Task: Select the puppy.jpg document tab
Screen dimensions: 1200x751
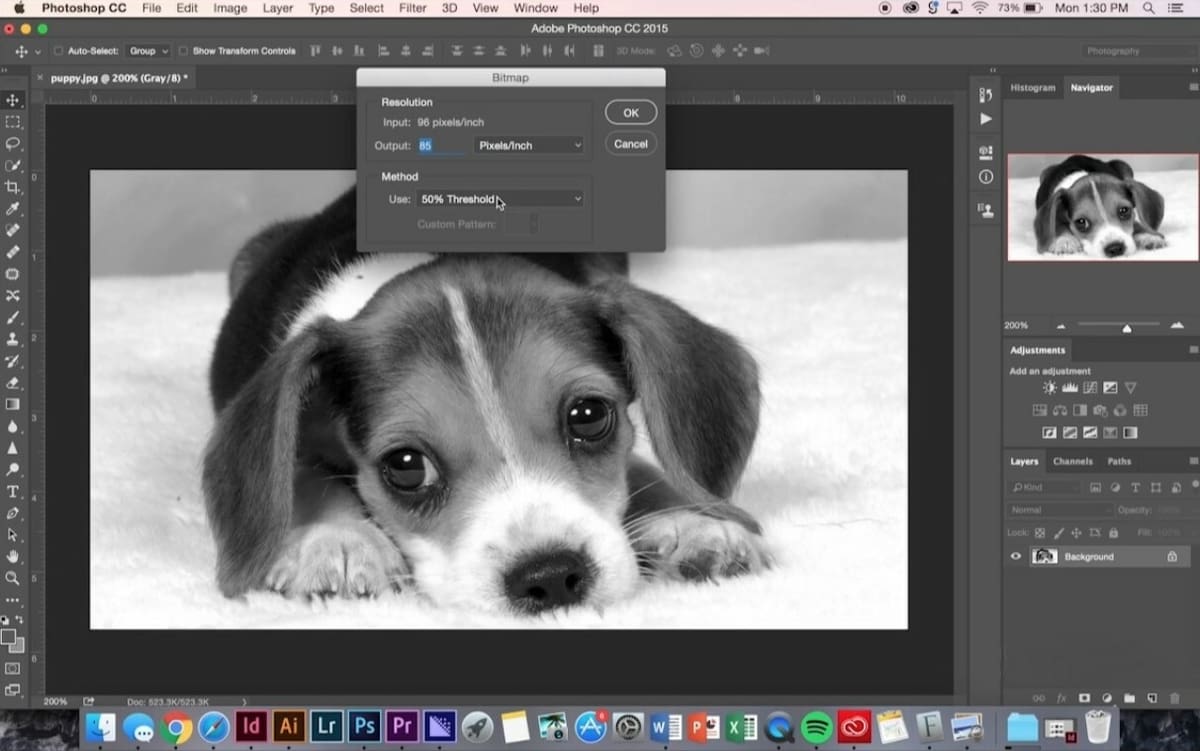Action: pyautogui.click(x=119, y=77)
